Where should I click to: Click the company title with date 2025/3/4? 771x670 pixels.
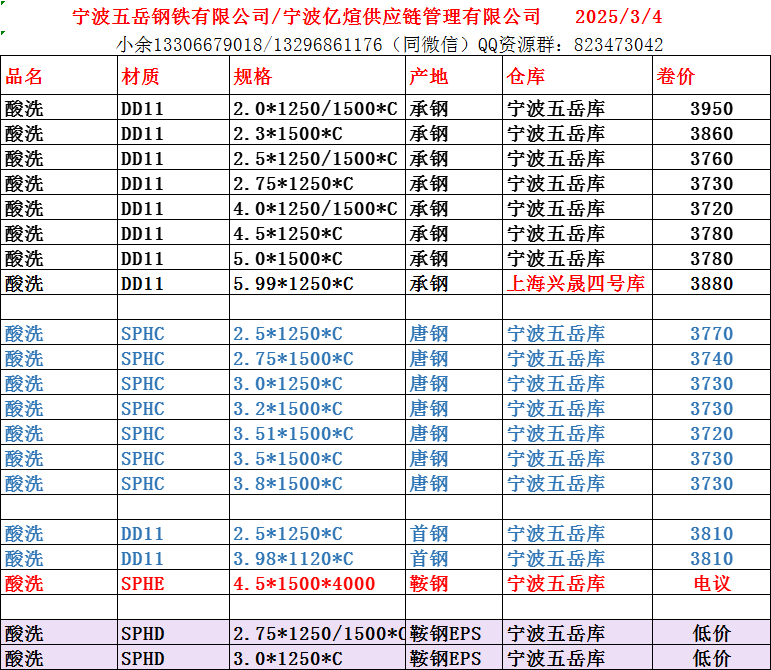pos(367,17)
